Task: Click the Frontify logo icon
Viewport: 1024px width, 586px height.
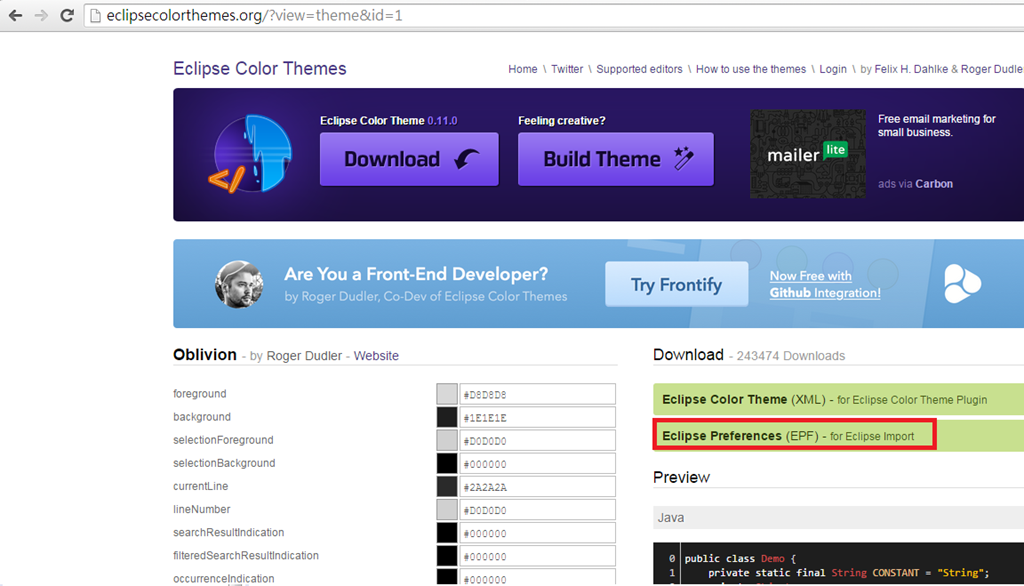Action: point(962,284)
